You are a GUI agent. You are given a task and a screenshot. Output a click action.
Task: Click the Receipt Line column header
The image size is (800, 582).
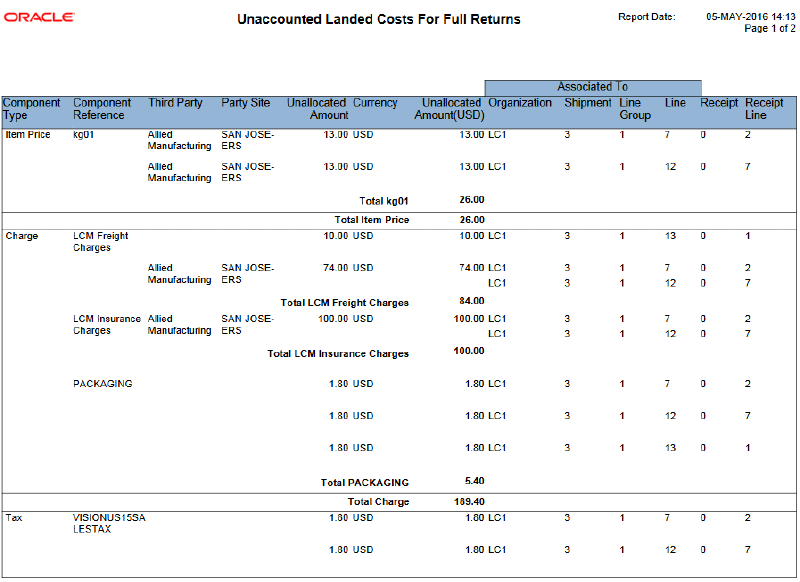[762, 109]
